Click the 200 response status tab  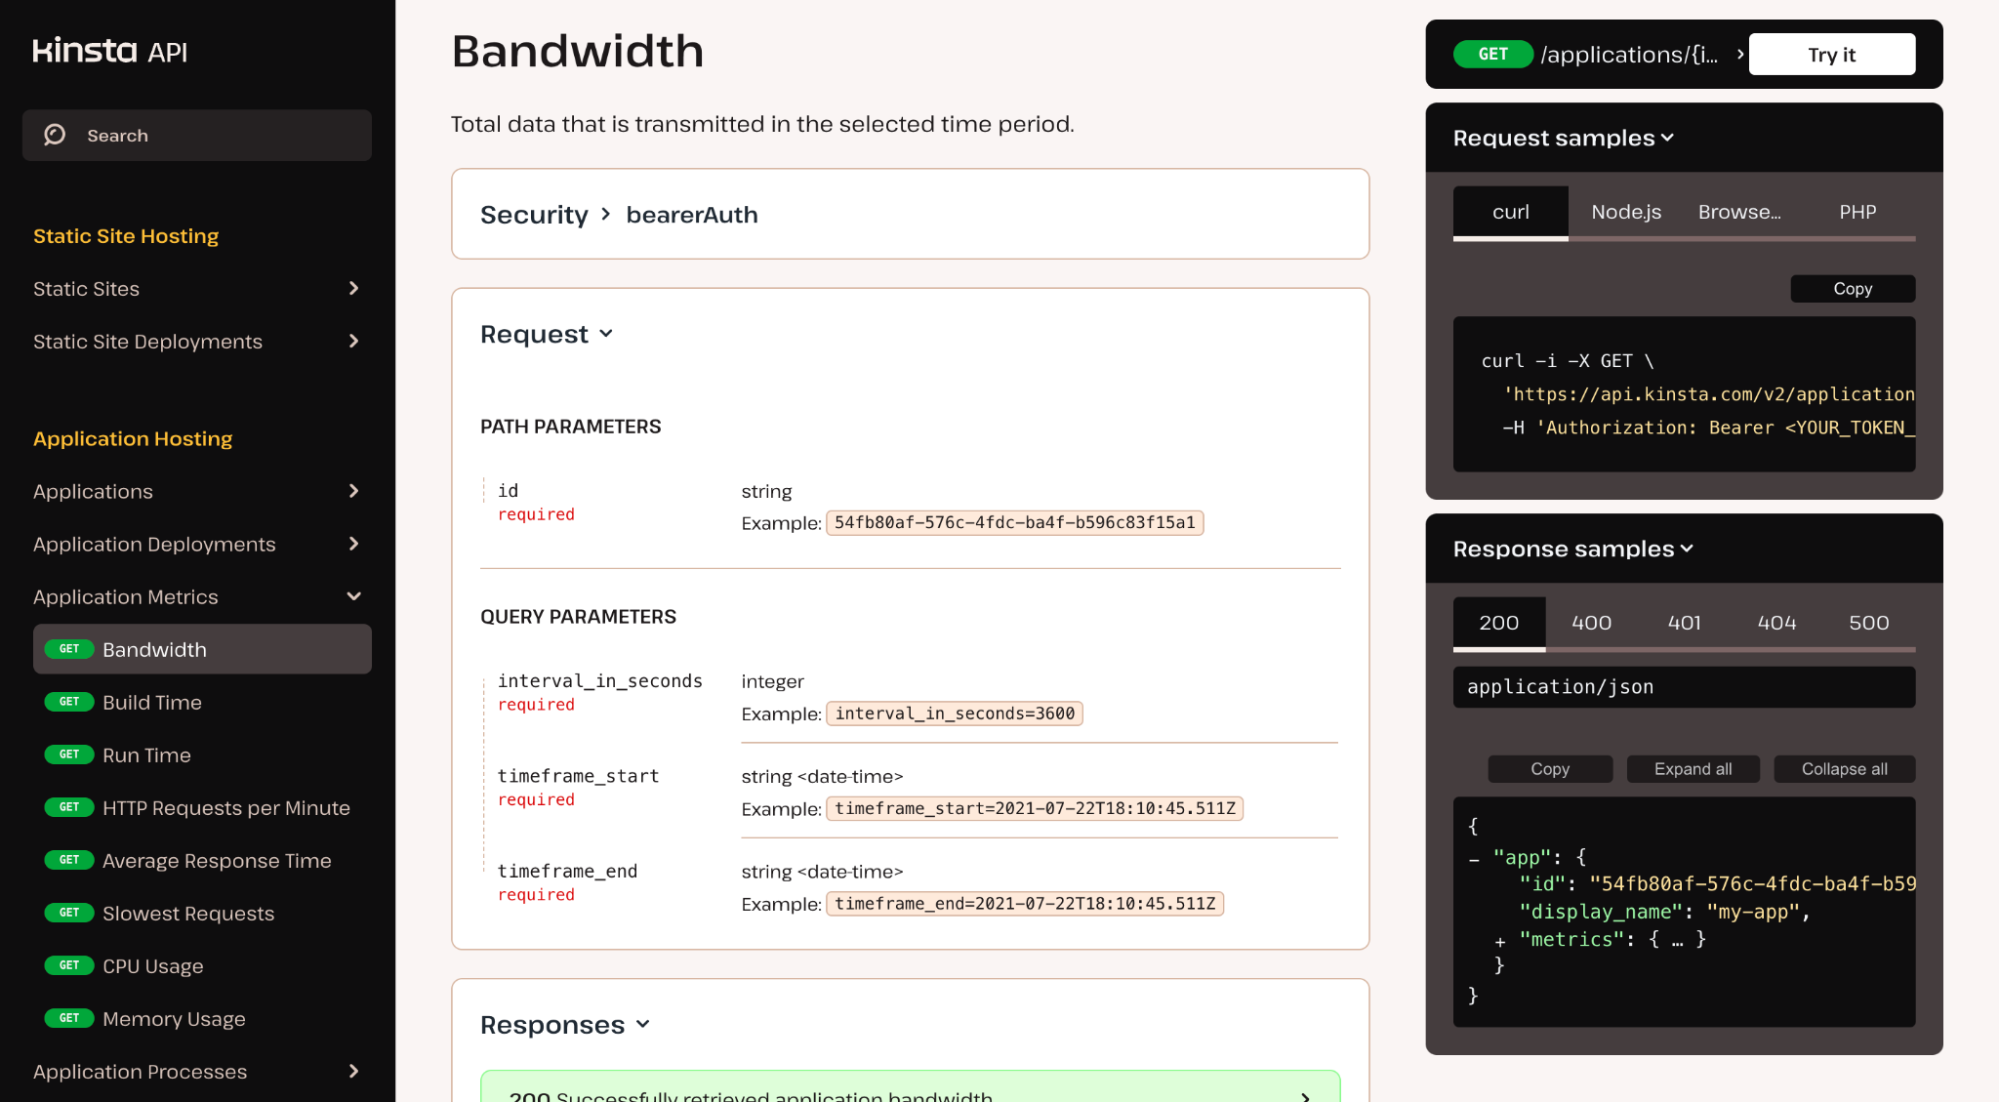pos(1498,622)
